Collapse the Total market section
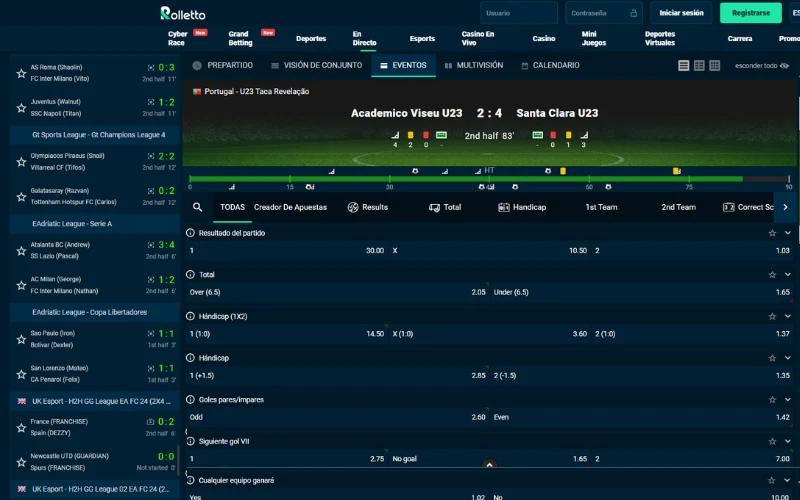This screenshot has height=500, width=800. coord(788,274)
